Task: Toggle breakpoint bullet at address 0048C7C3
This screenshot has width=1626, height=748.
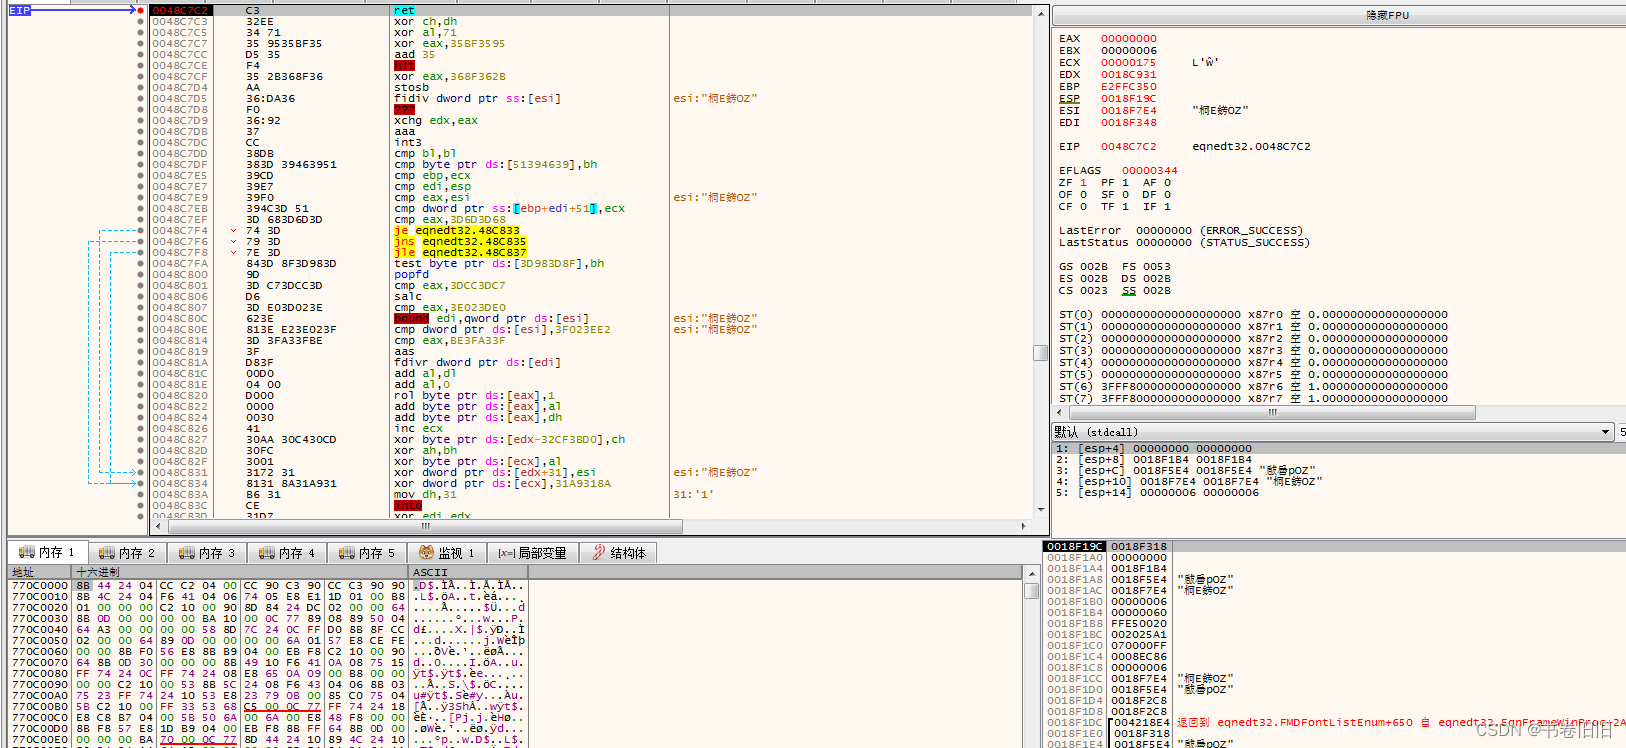Action: (140, 22)
